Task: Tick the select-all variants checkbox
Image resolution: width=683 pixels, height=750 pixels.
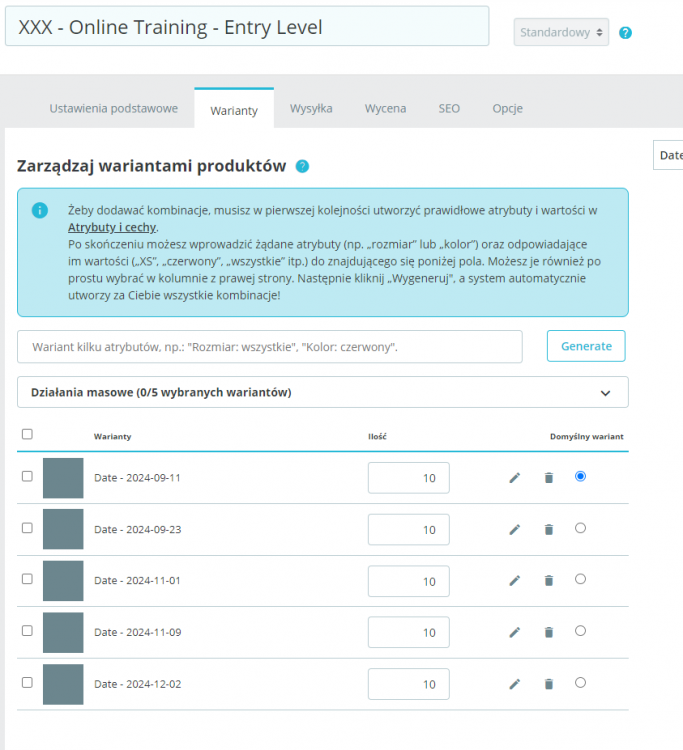Action: (x=27, y=434)
